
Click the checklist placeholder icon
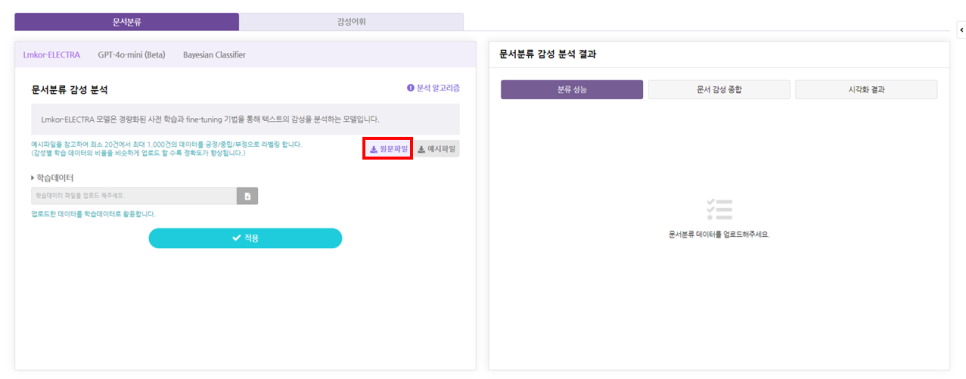(x=720, y=210)
